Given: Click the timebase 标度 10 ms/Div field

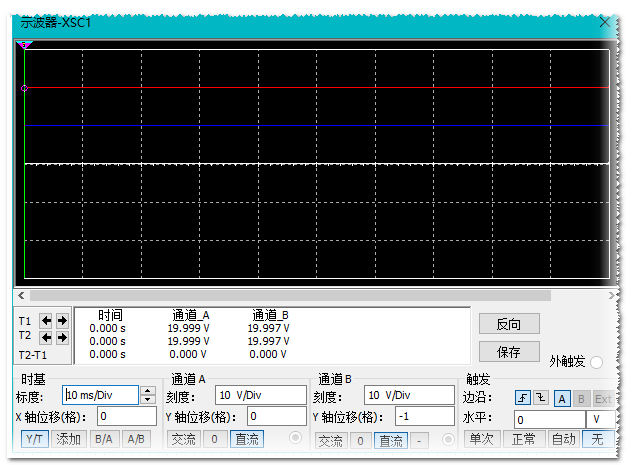Looking at the screenshot, I should (x=101, y=395).
